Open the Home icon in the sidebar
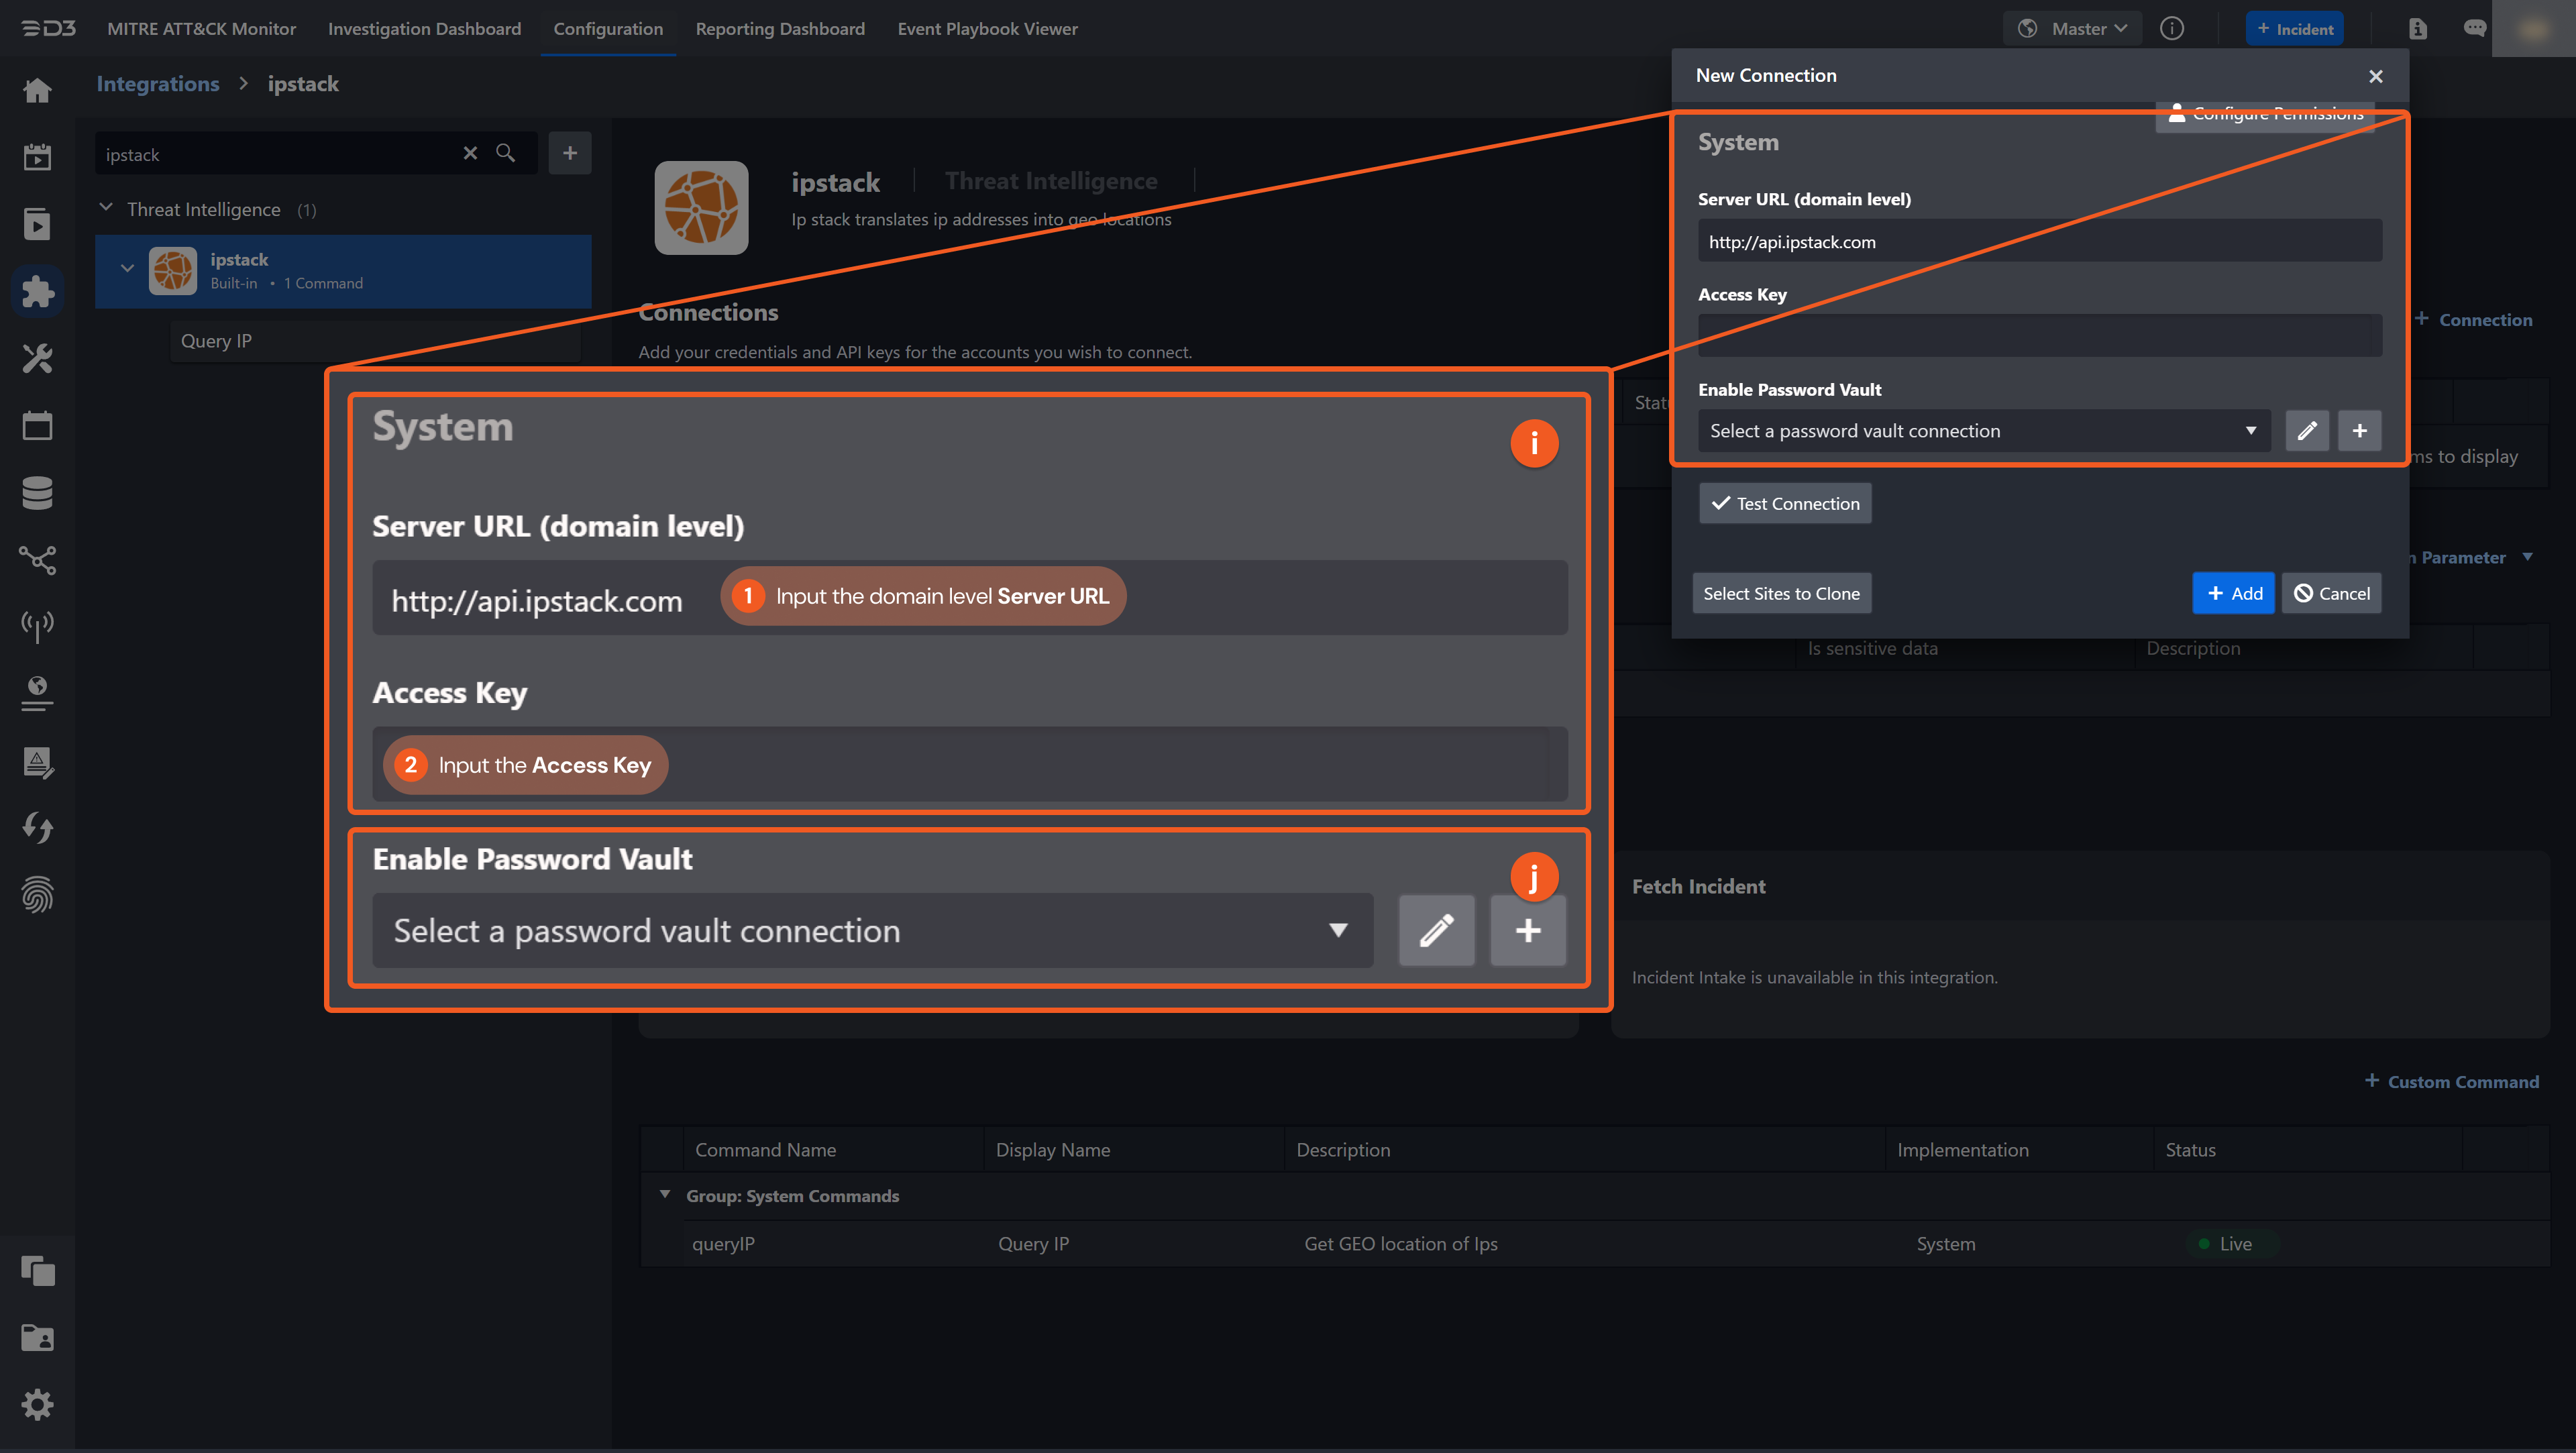 (x=37, y=90)
